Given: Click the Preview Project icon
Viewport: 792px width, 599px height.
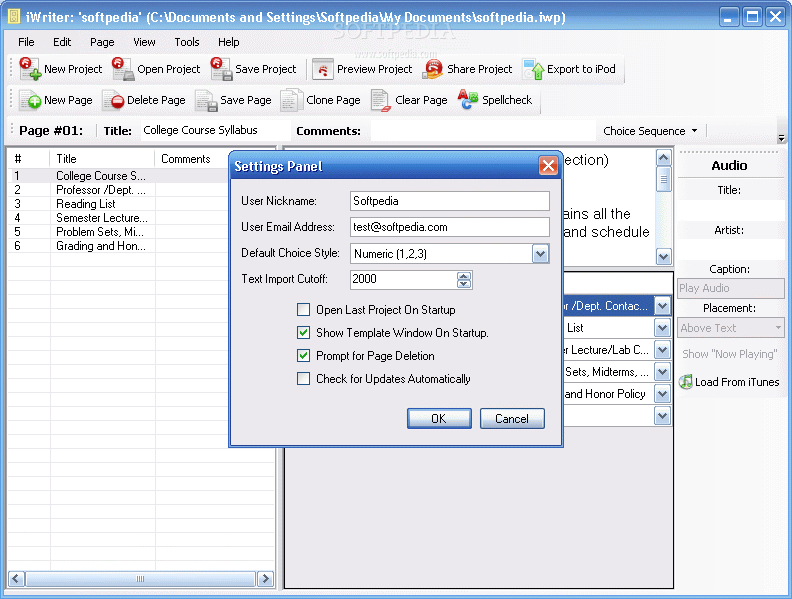Looking at the screenshot, I should click(322, 69).
